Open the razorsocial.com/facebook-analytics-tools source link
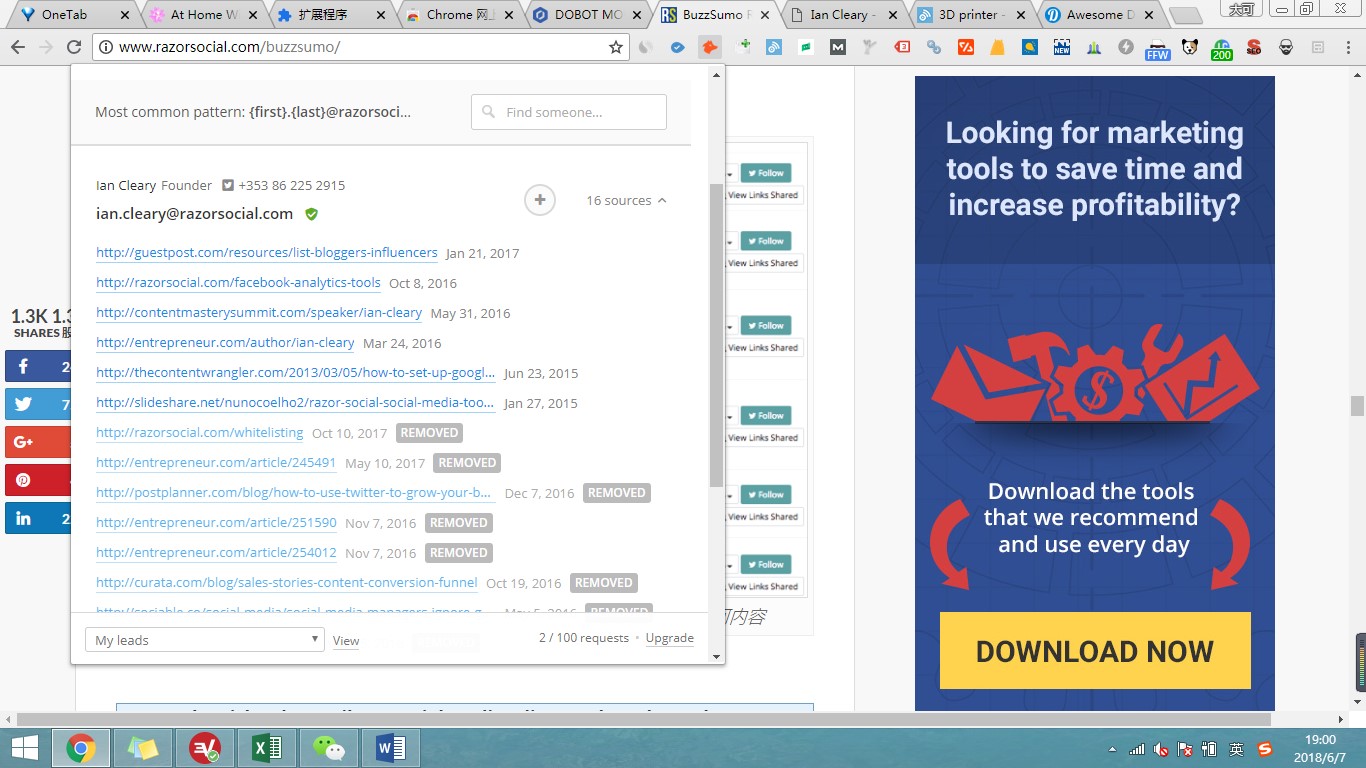This screenshot has height=768, width=1366. (238, 283)
